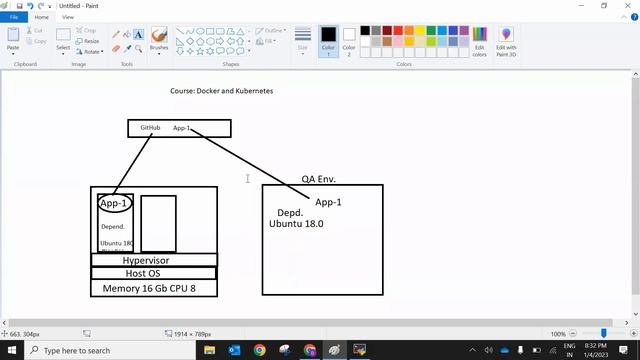Viewport: 640px width, 360px height.
Task: Pick the purple color swatch
Action: 464,30
